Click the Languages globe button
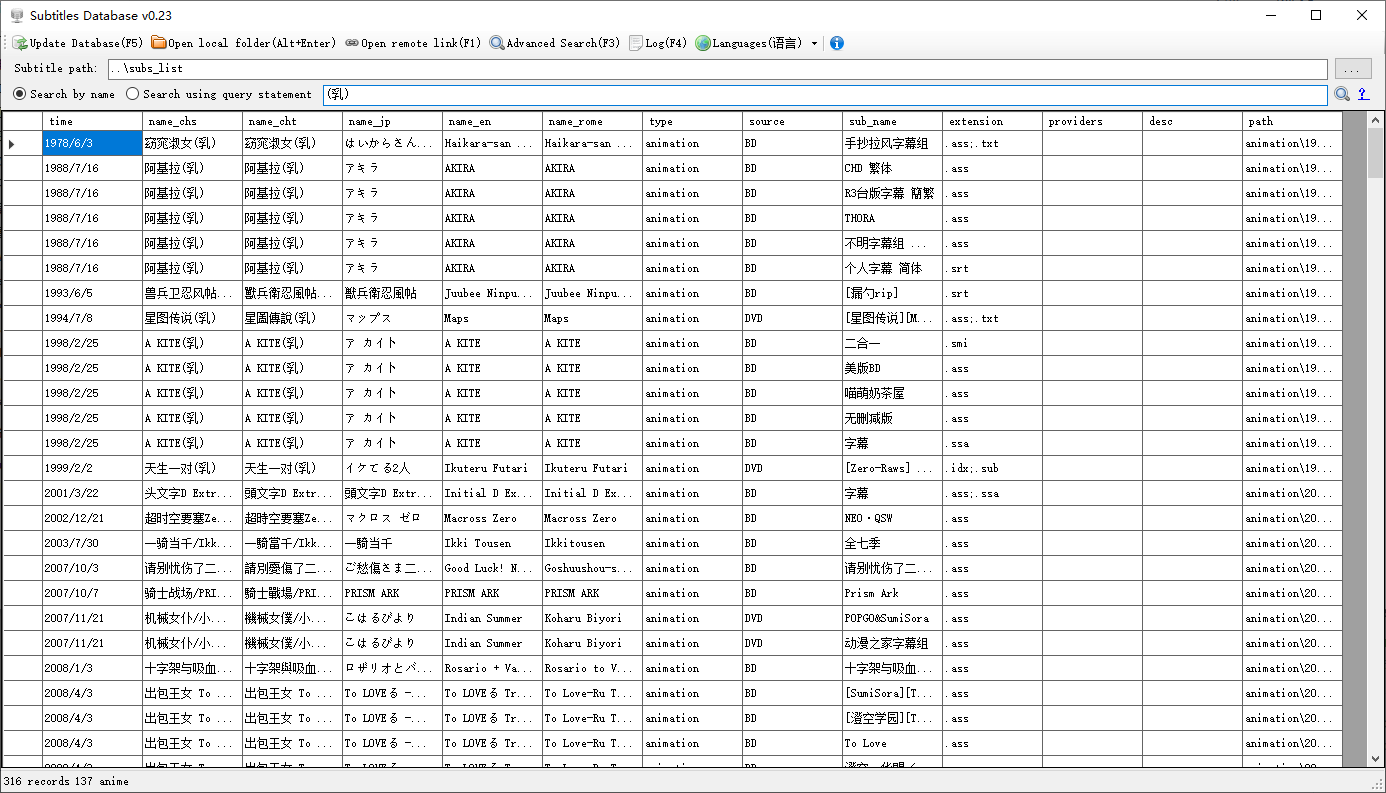1386x793 pixels. [749, 43]
